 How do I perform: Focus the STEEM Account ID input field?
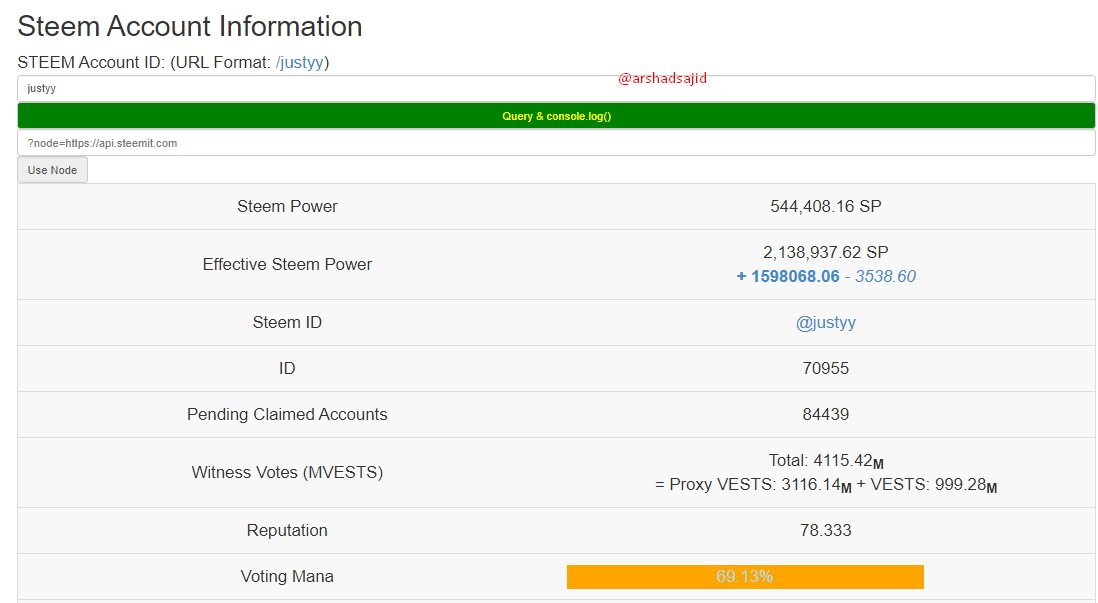pos(556,88)
